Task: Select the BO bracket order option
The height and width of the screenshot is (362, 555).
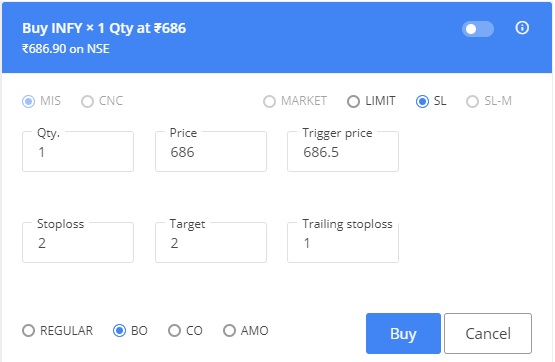Action: tap(119, 331)
